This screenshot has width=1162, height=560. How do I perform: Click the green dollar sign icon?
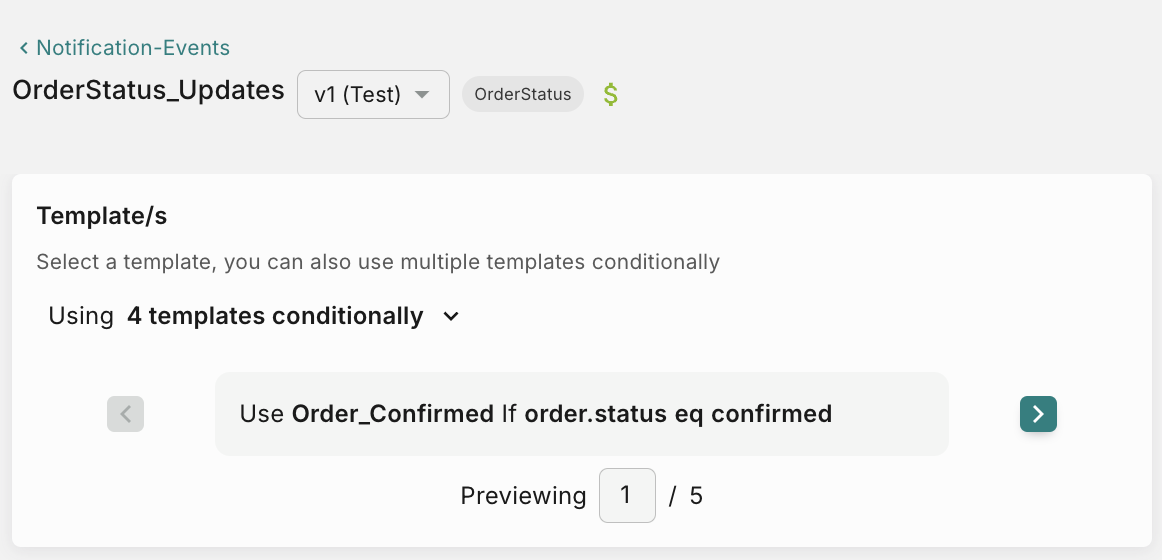pos(610,95)
